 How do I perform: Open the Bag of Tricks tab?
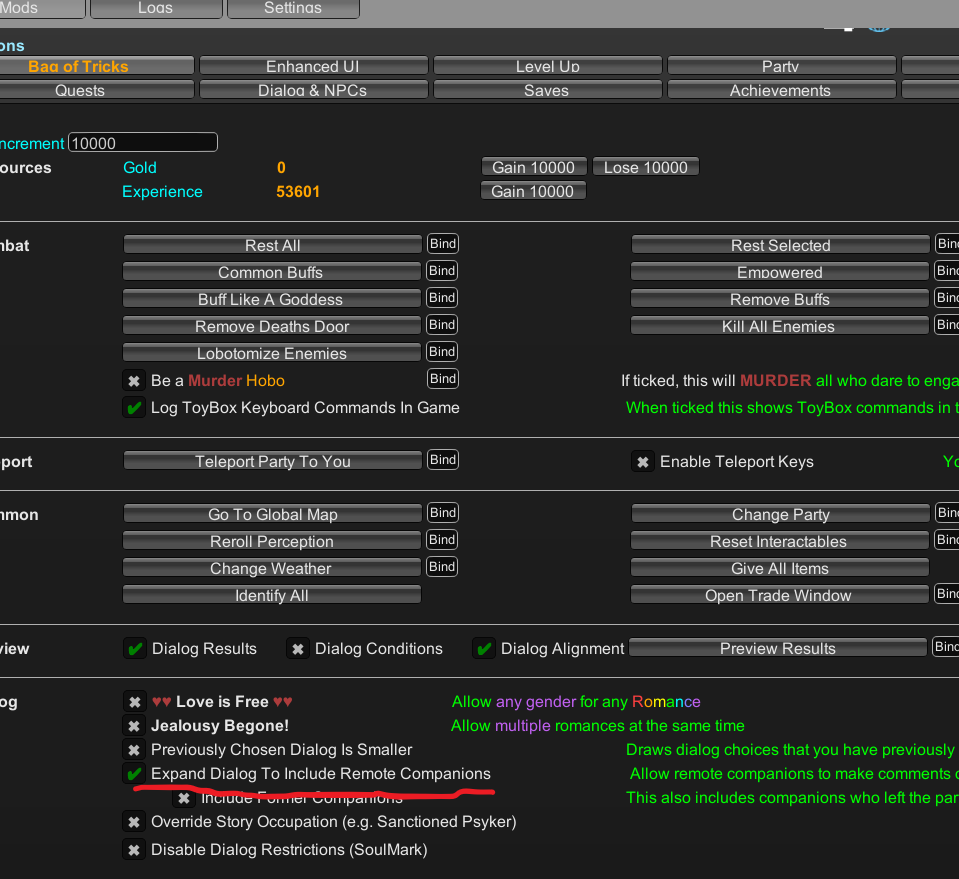(x=97, y=65)
